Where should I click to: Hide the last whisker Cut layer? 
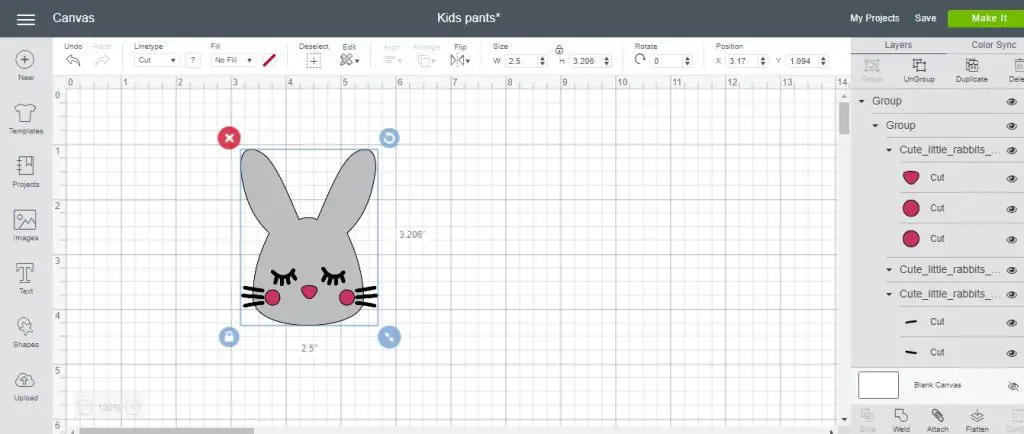[x=1012, y=353]
